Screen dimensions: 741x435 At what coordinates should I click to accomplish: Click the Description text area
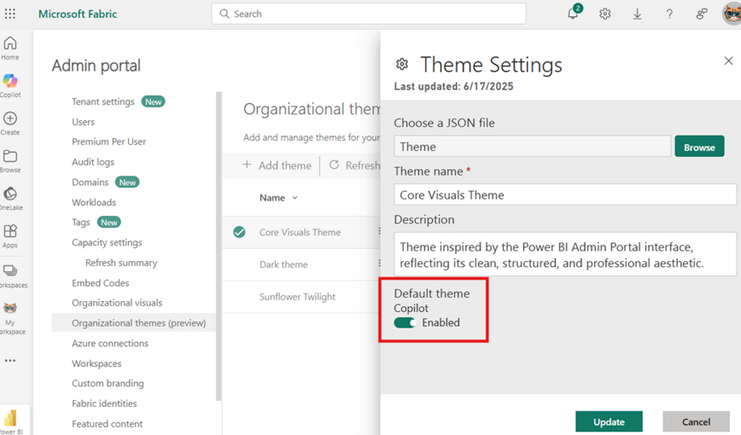point(565,254)
